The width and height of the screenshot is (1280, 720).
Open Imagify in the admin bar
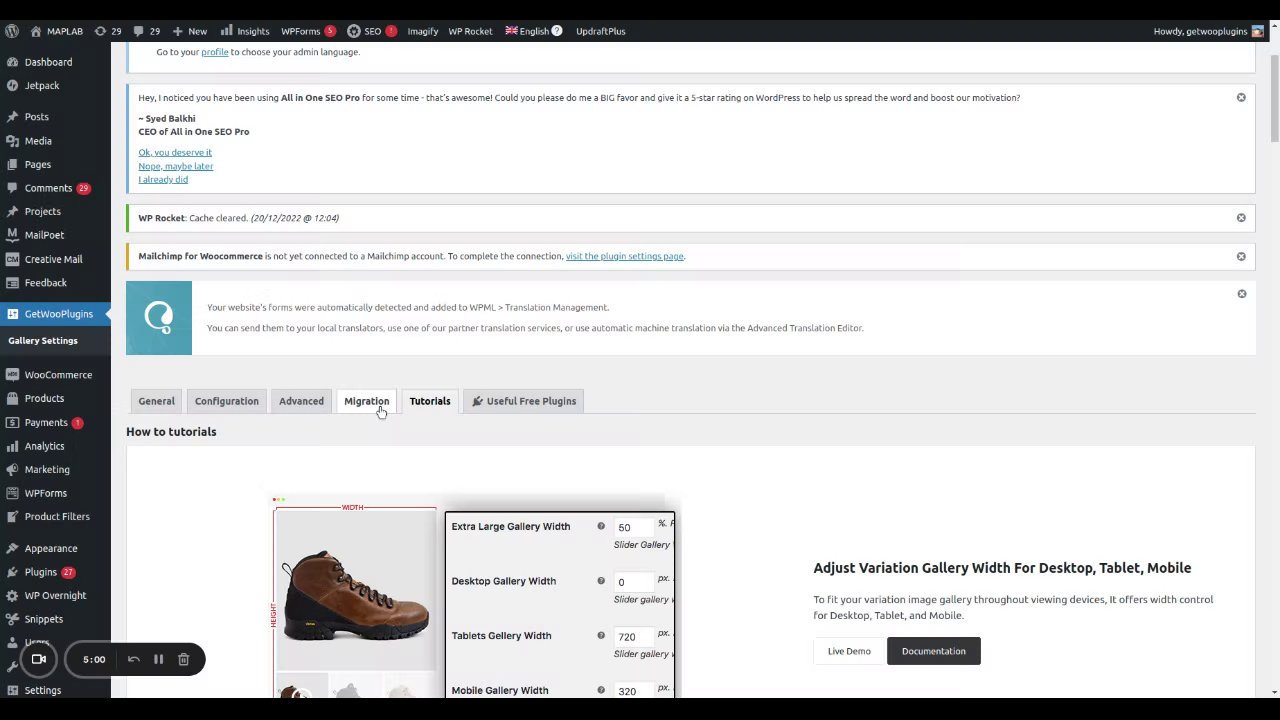pyautogui.click(x=423, y=31)
